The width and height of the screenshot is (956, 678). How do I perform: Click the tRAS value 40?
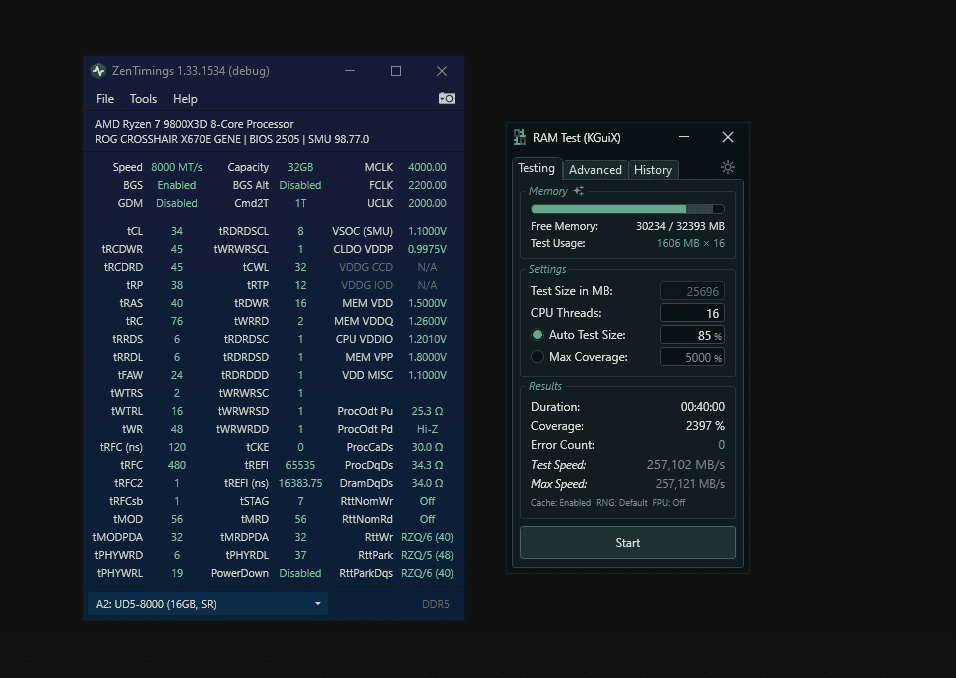click(x=177, y=303)
